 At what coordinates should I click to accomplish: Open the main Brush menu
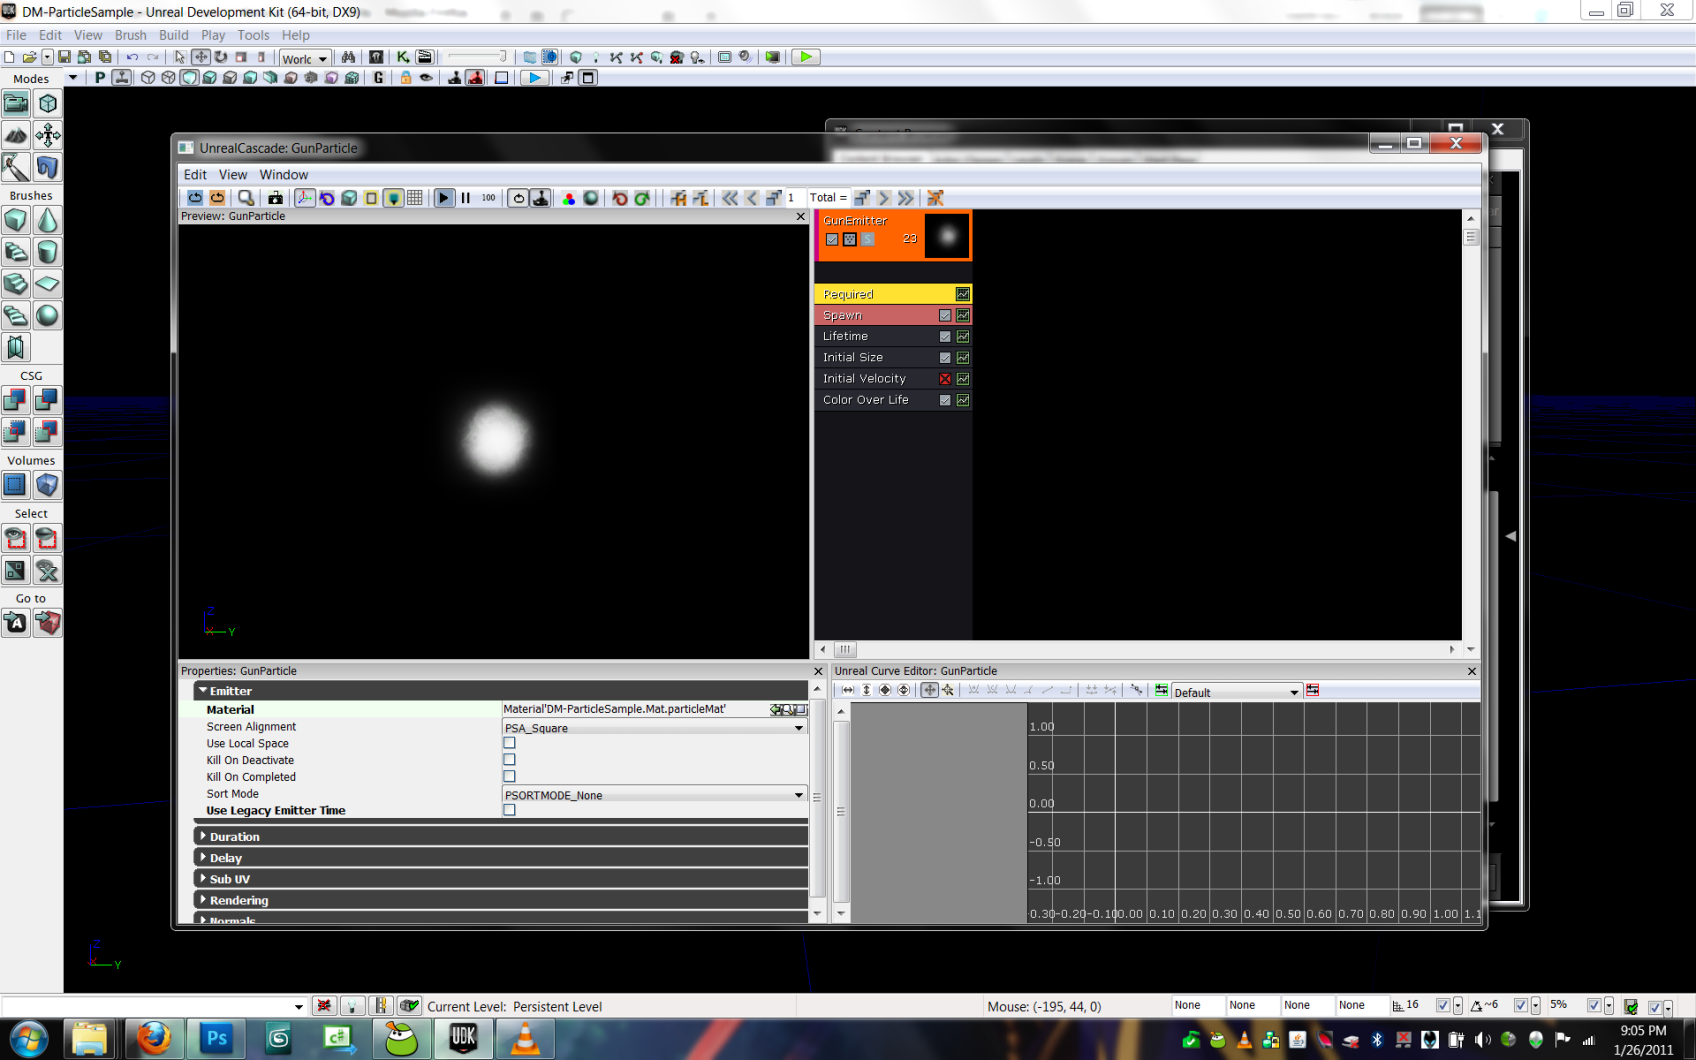[x=130, y=35]
